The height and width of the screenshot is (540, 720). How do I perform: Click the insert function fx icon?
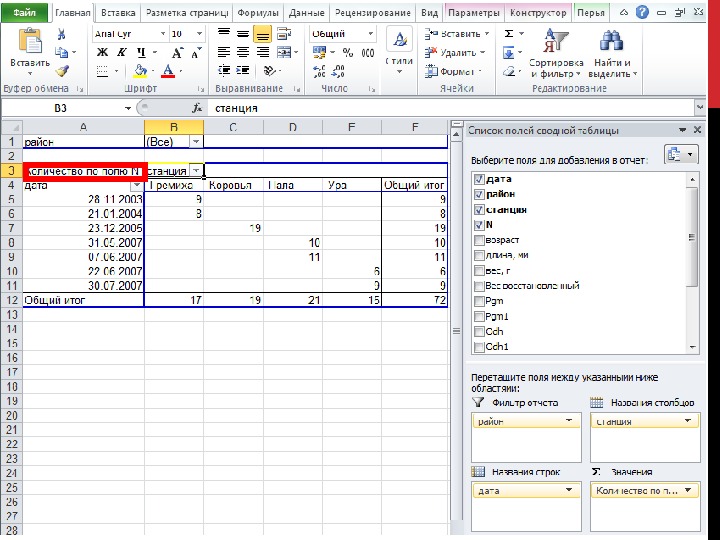tap(198, 108)
